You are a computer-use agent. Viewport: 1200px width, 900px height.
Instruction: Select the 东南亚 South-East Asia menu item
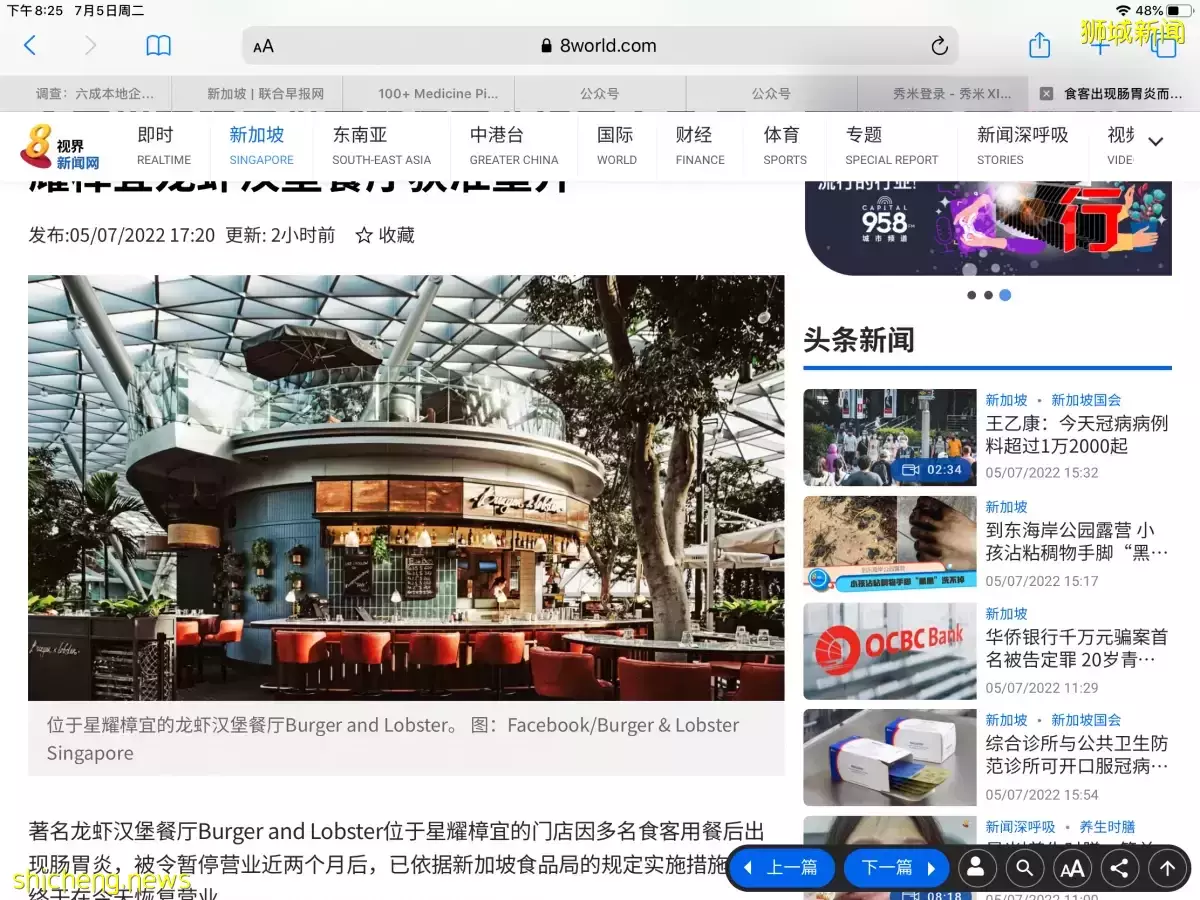click(x=381, y=145)
